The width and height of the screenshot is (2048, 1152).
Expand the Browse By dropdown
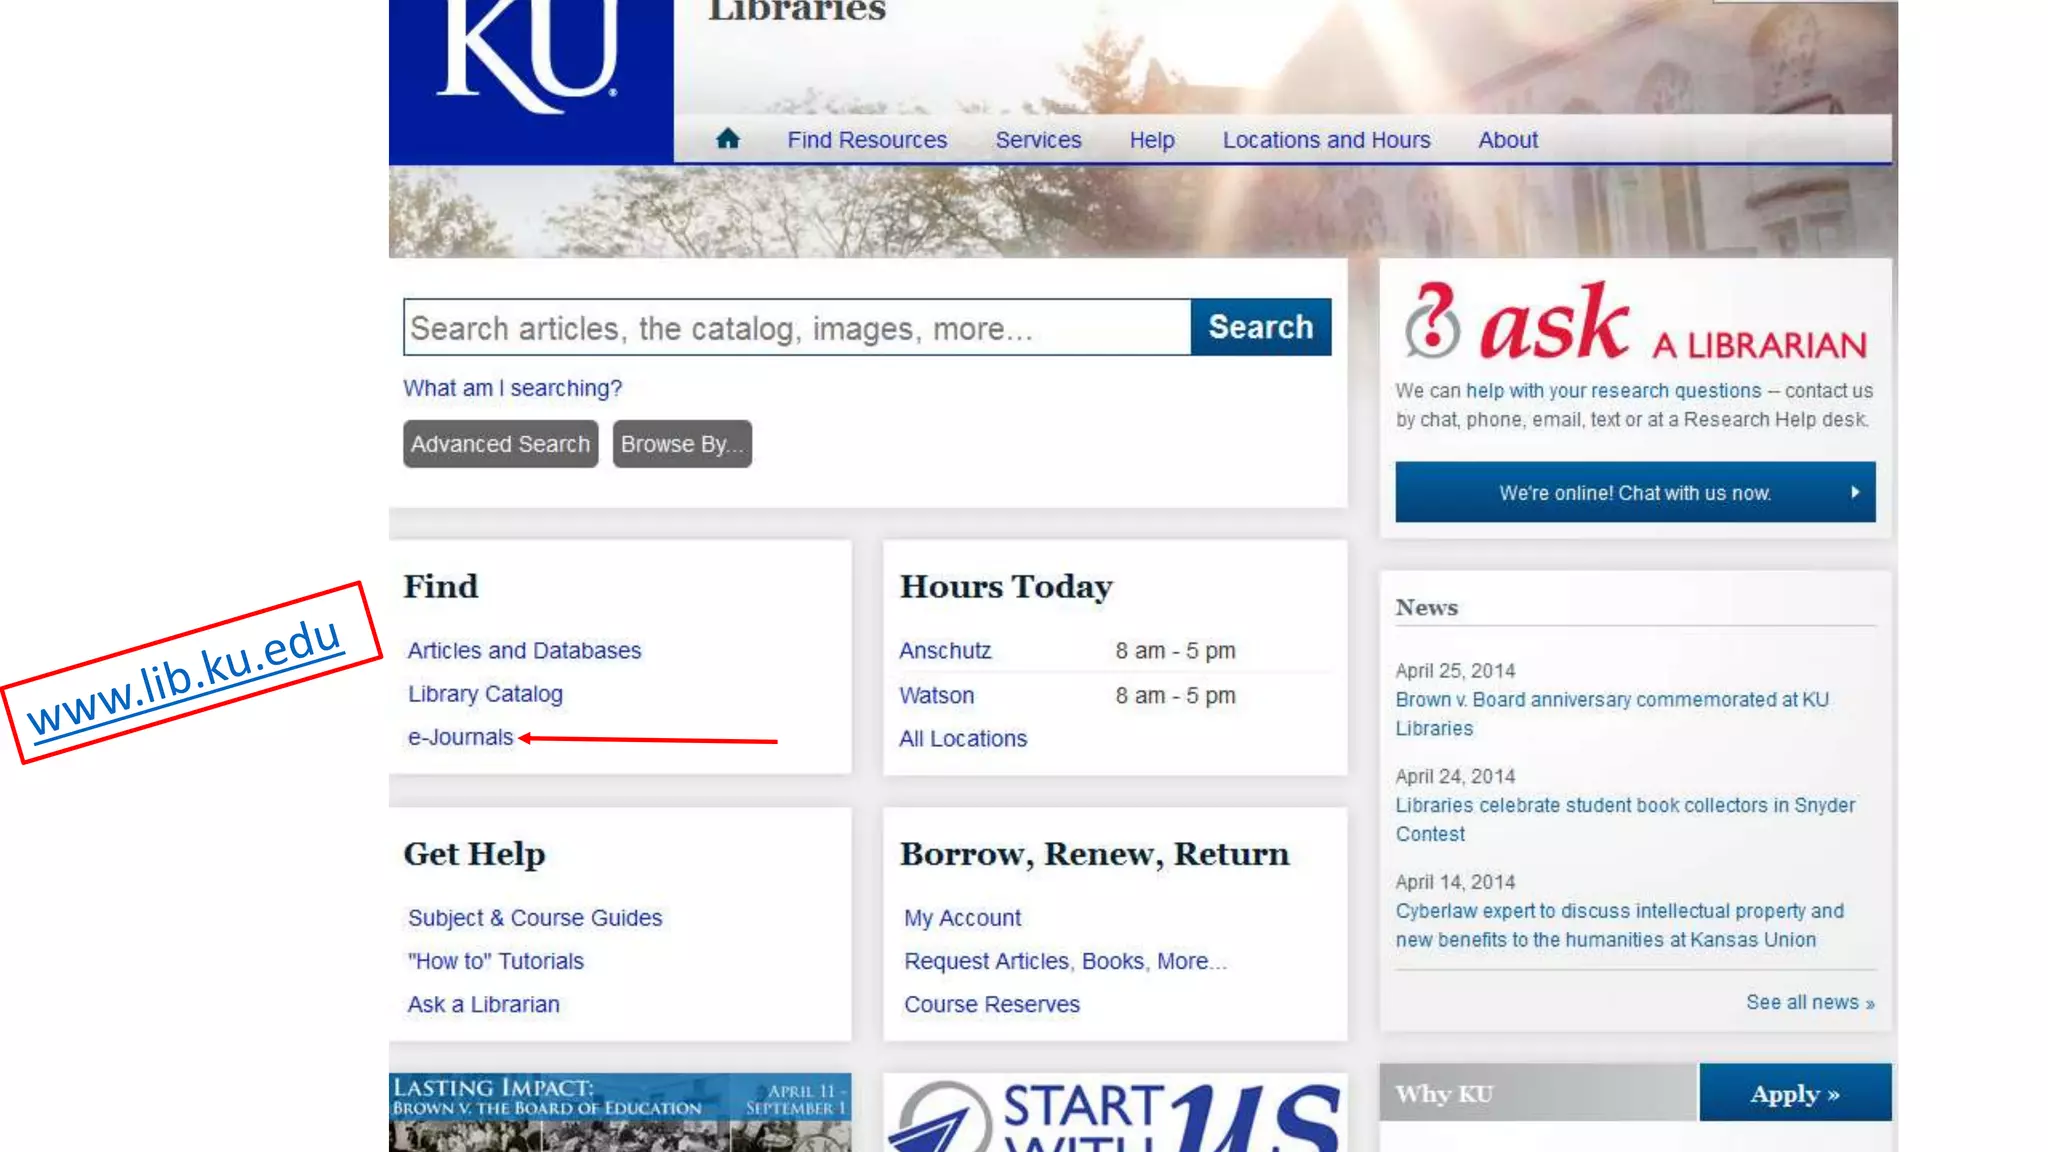(x=681, y=444)
